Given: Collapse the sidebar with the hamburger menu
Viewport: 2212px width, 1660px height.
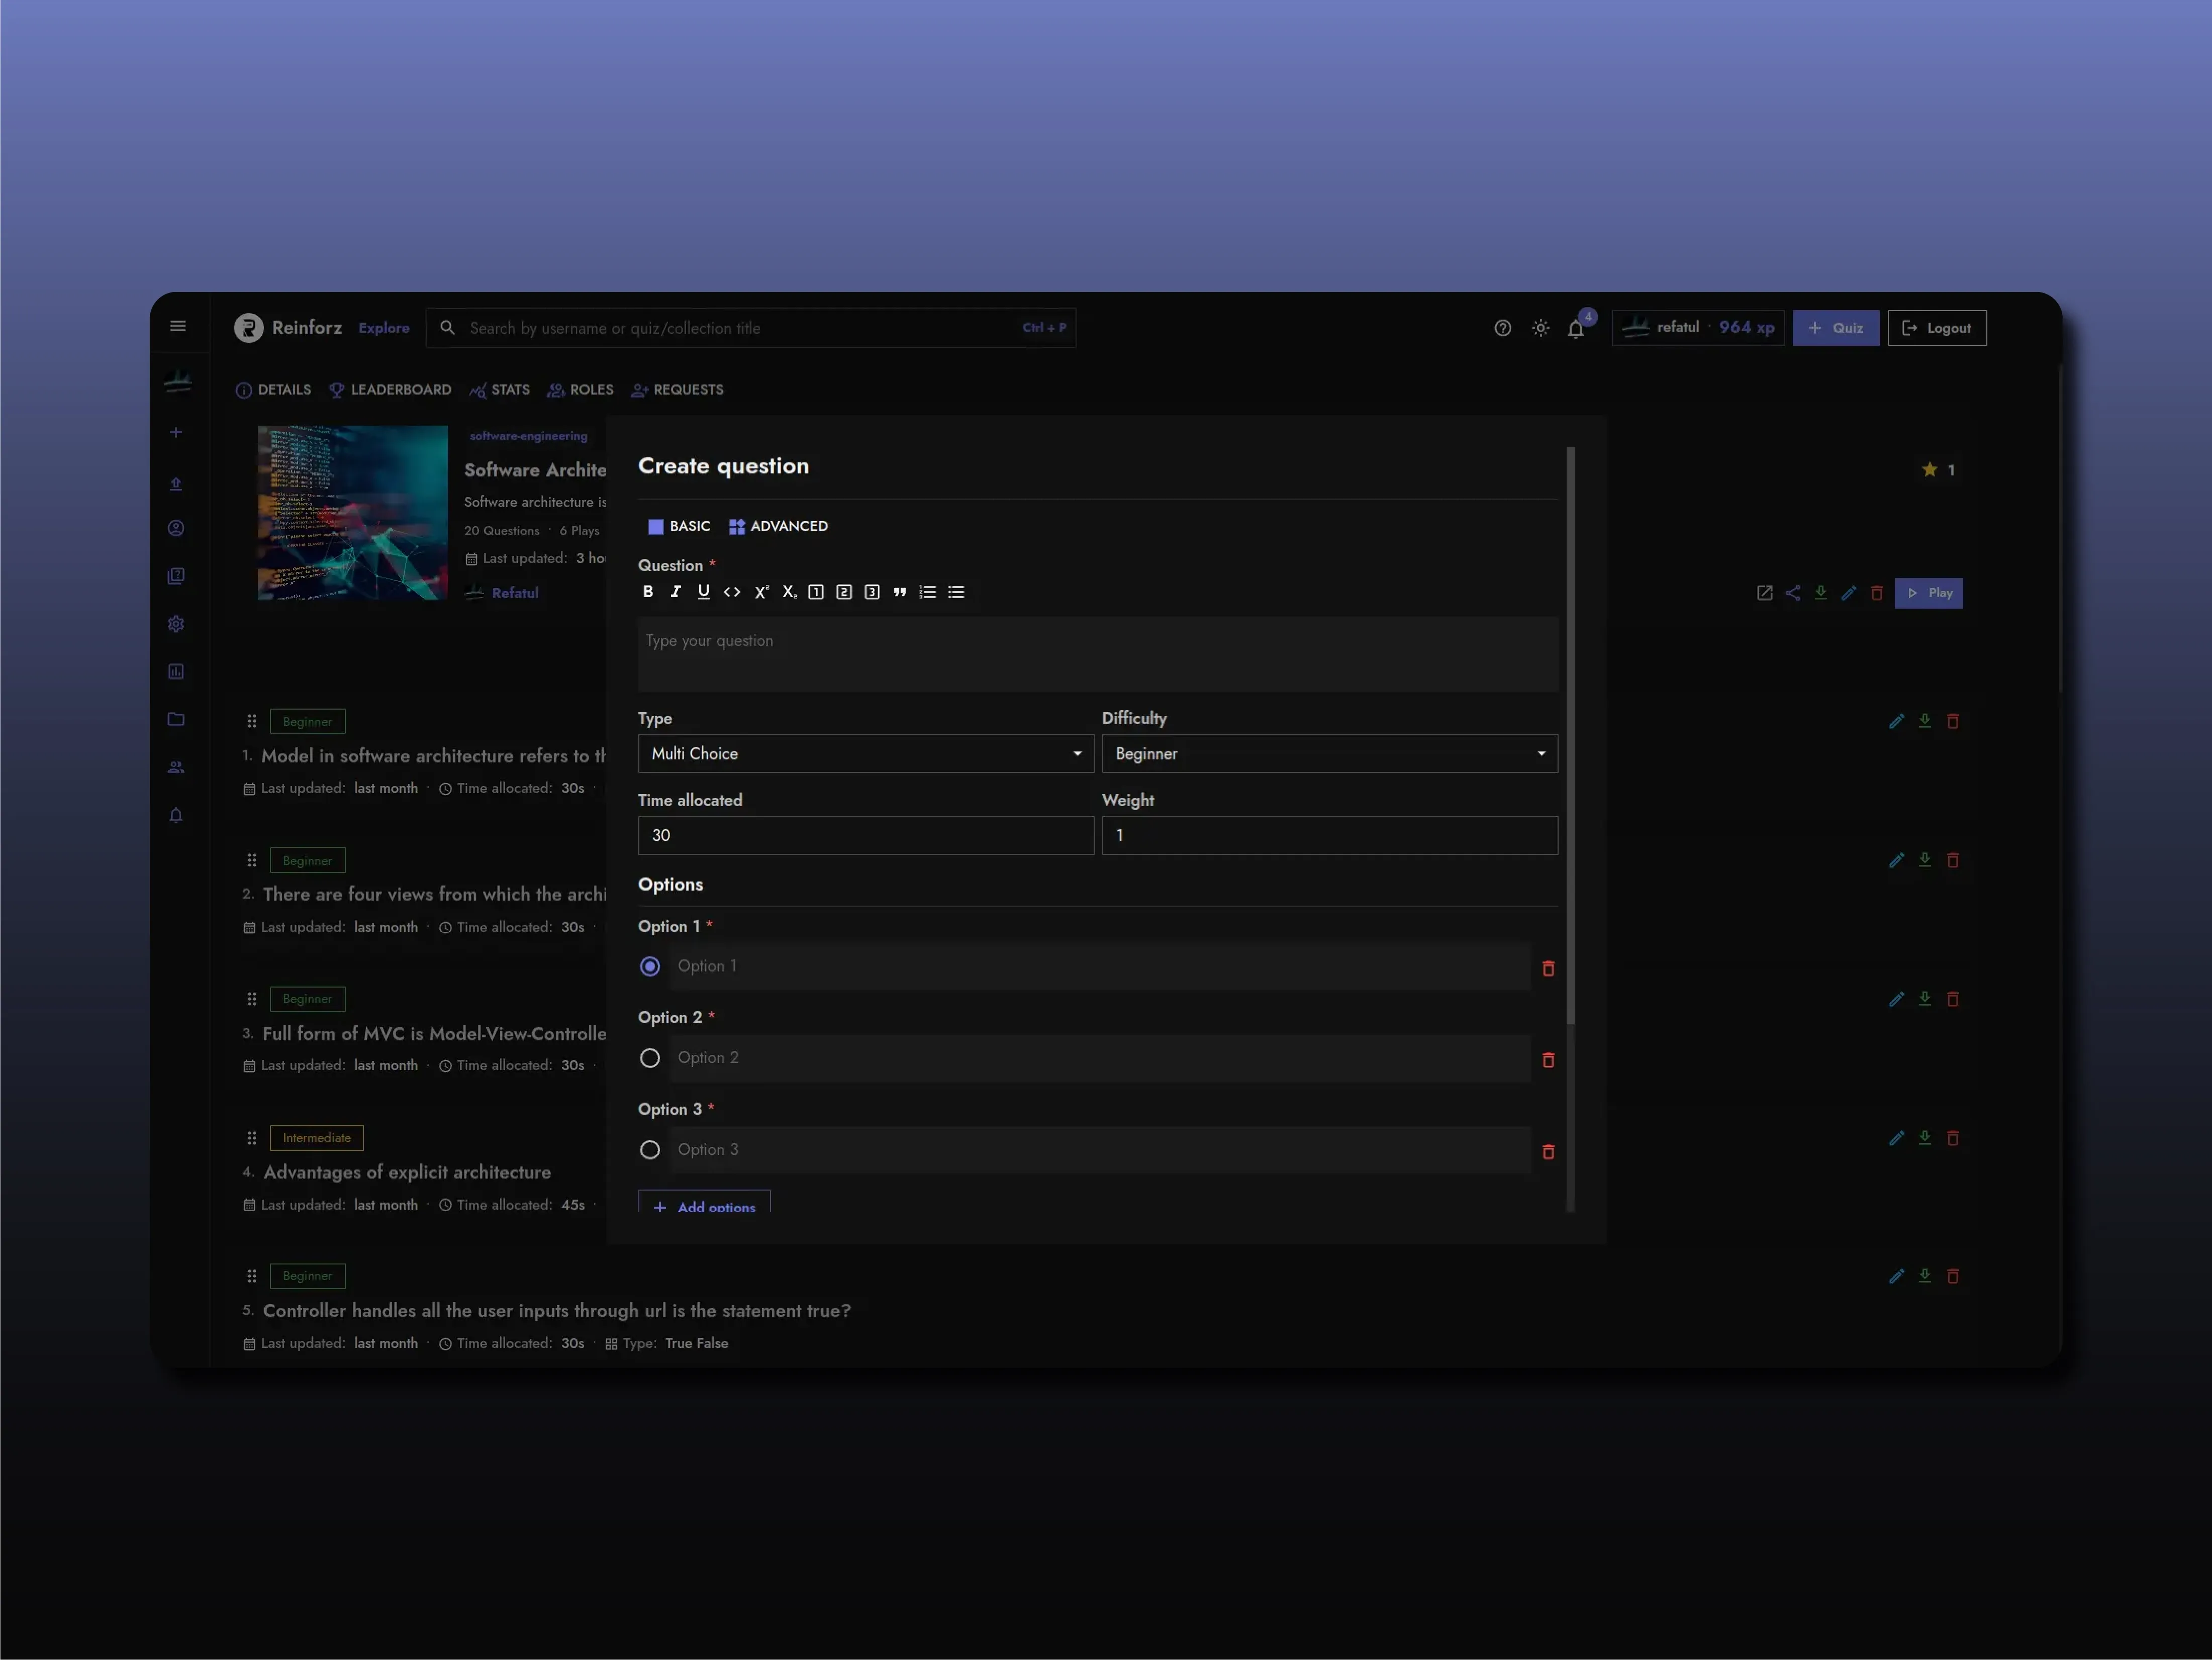Looking at the screenshot, I should tap(178, 326).
